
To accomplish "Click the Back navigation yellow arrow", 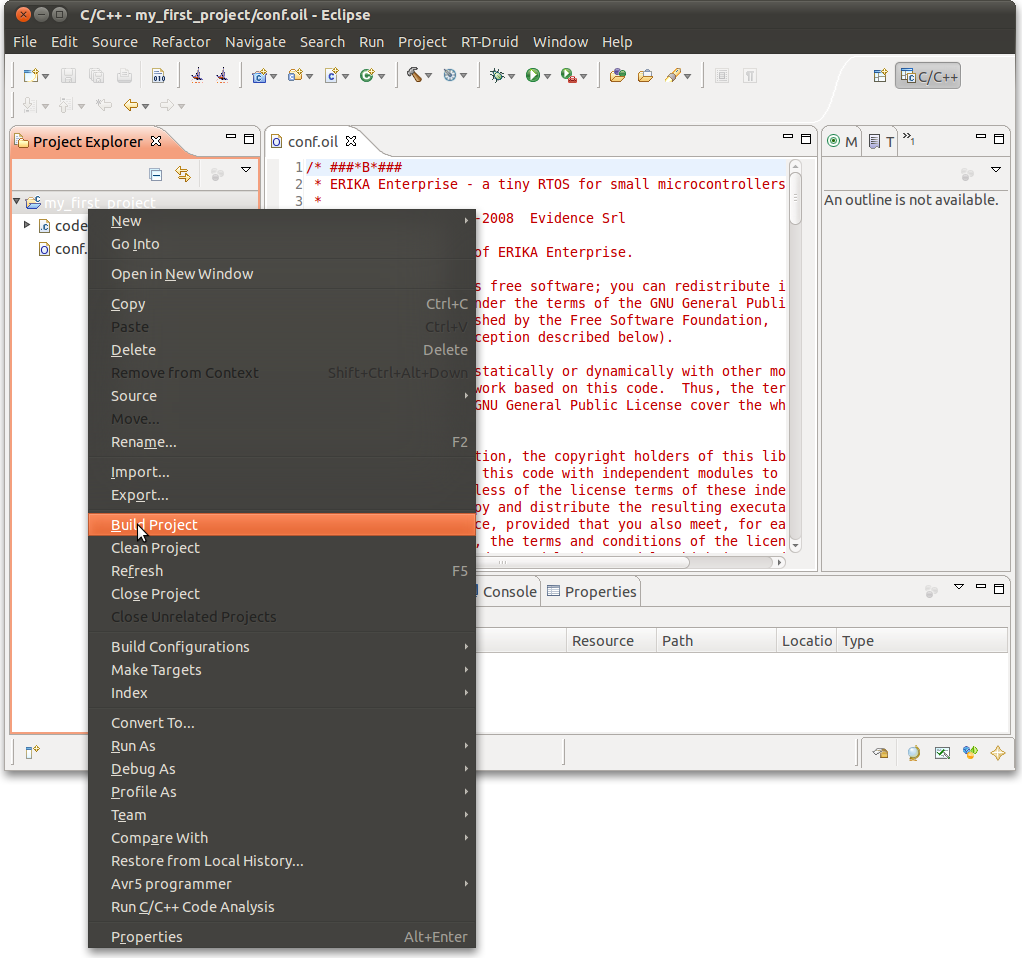I will (x=131, y=105).
